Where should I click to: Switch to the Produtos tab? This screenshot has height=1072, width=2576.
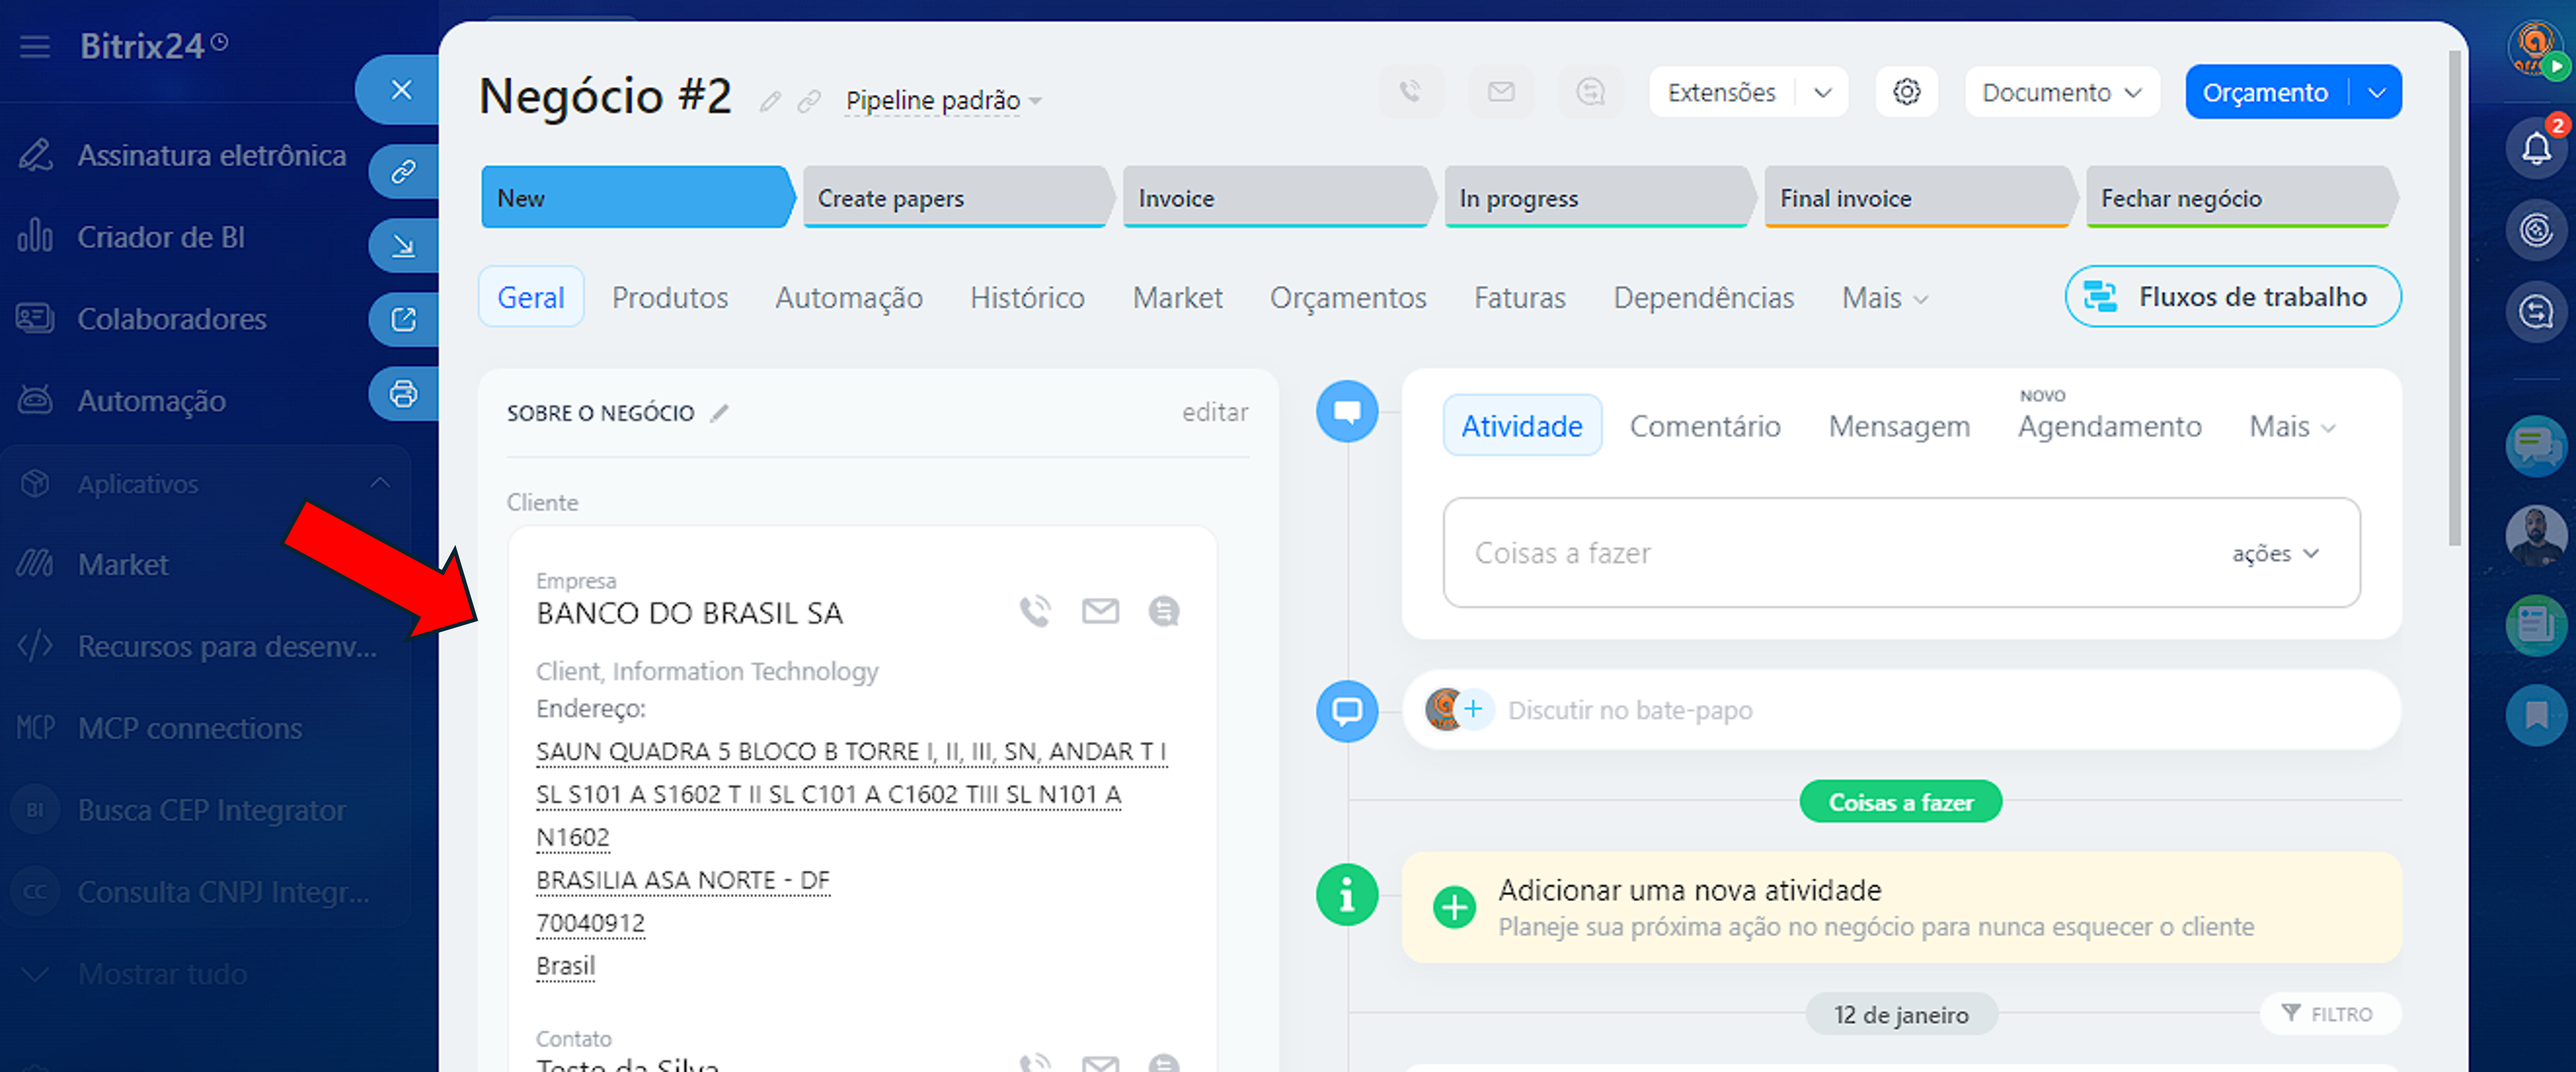click(669, 298)
